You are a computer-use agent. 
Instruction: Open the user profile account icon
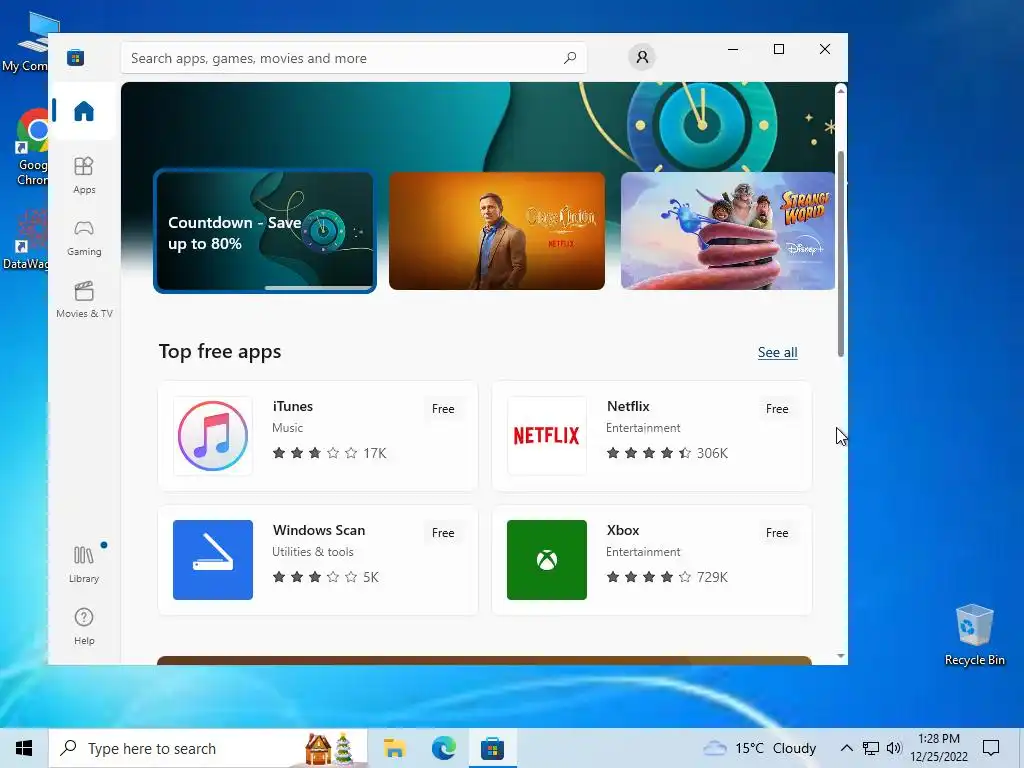click(642, 57)
